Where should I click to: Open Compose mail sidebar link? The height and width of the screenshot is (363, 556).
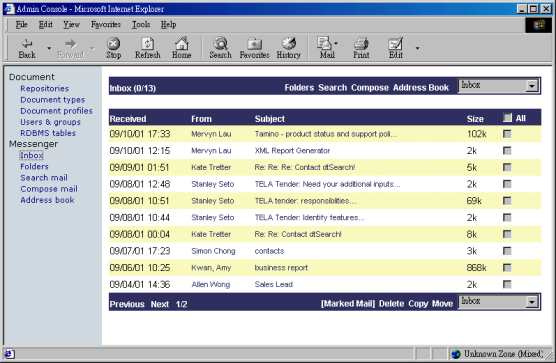(49, 189)
